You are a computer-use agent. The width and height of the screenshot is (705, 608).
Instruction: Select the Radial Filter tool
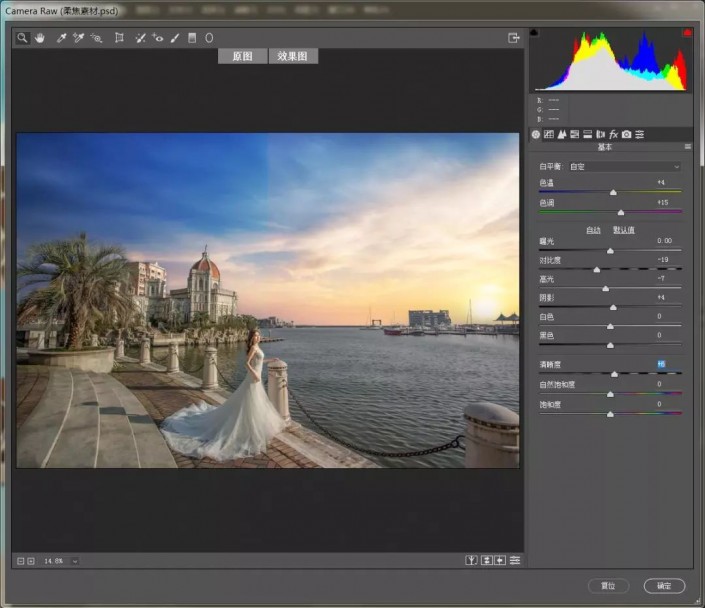point(209,38)
